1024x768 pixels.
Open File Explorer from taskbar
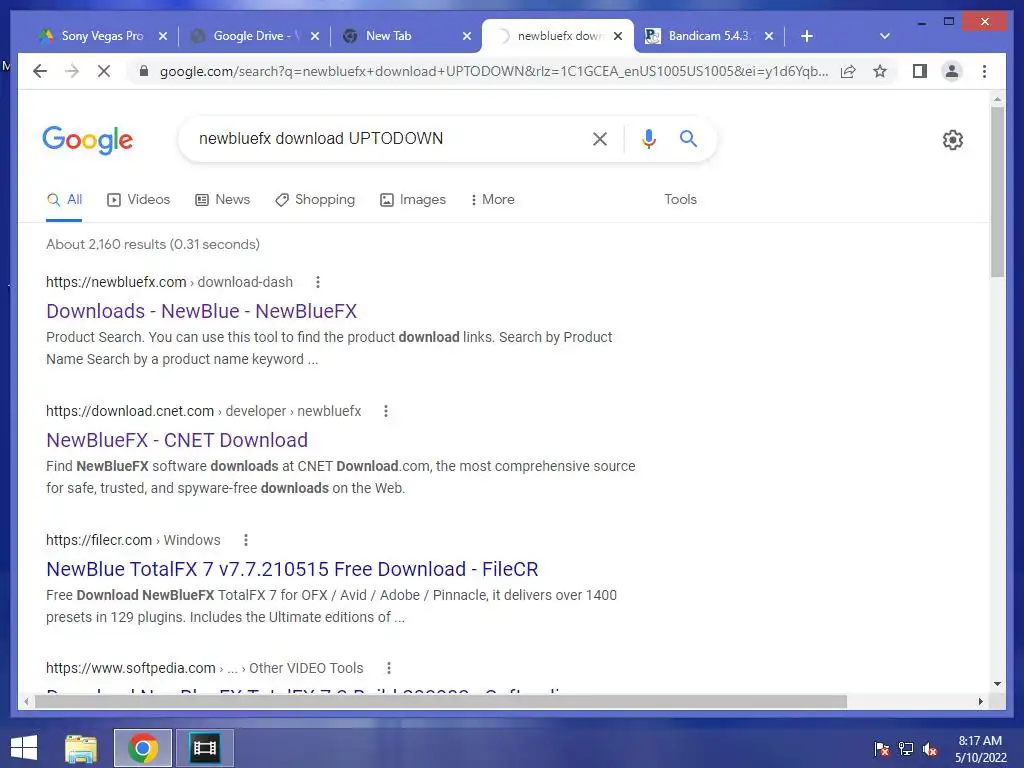pyautogui.click(x=81, y=748)
